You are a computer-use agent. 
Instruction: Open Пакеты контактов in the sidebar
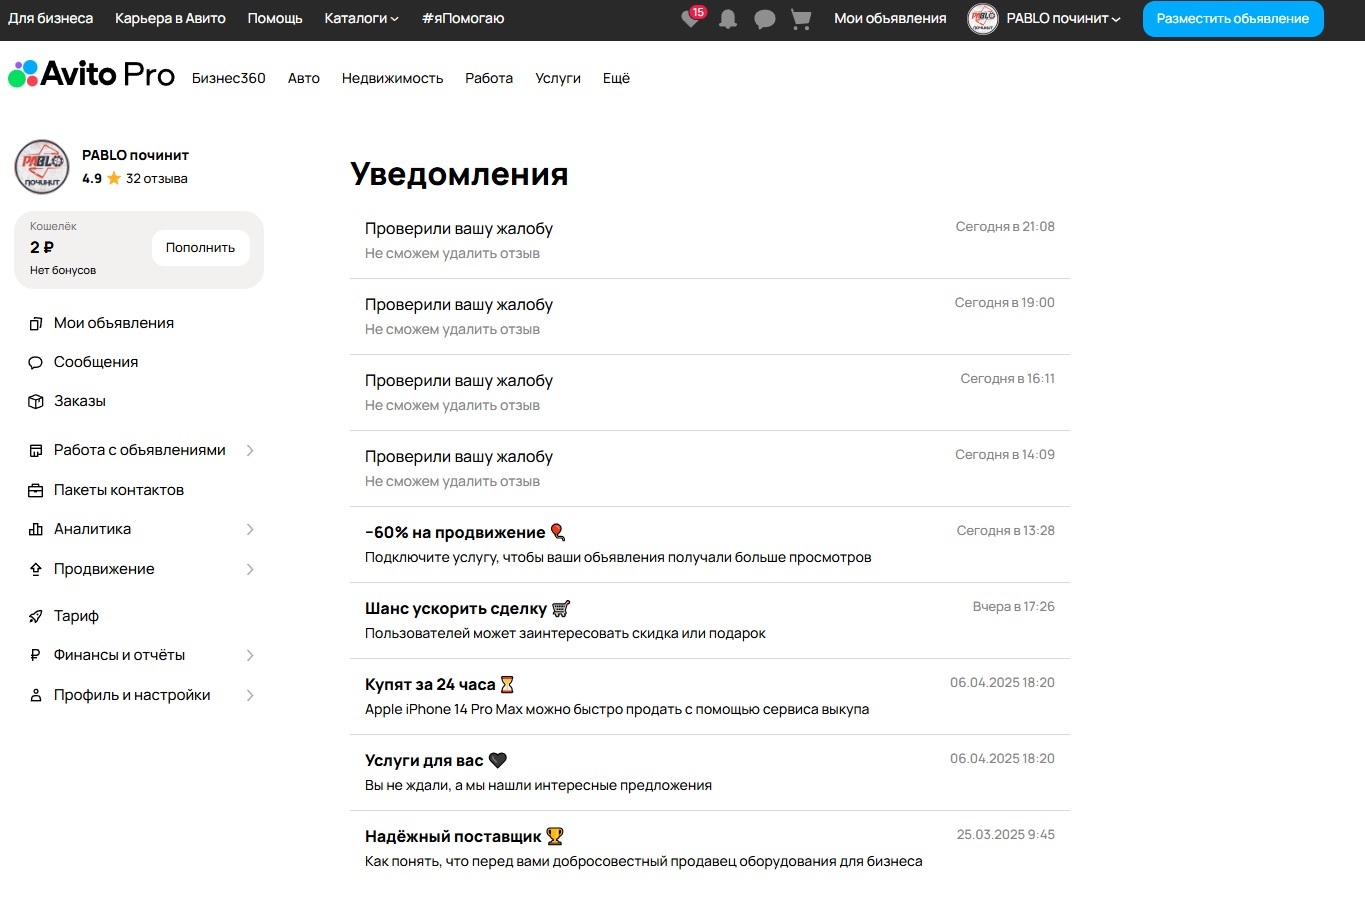[x=118, y=490]
